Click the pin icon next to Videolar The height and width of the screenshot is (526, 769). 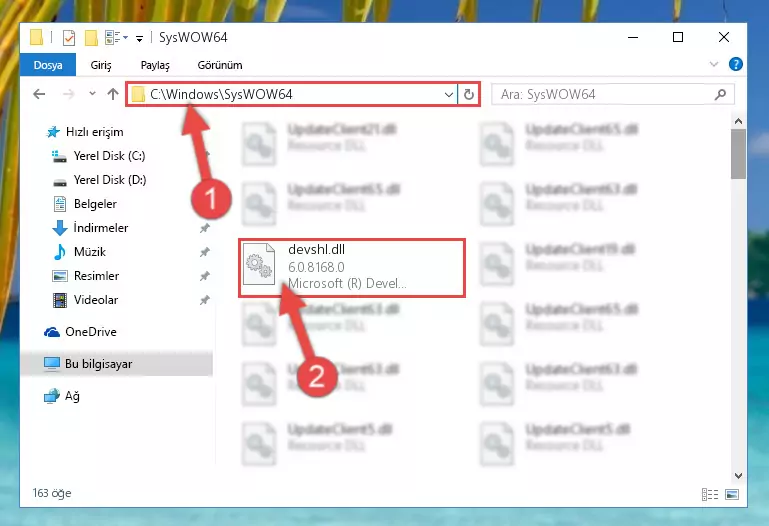(x=205, y=300)
